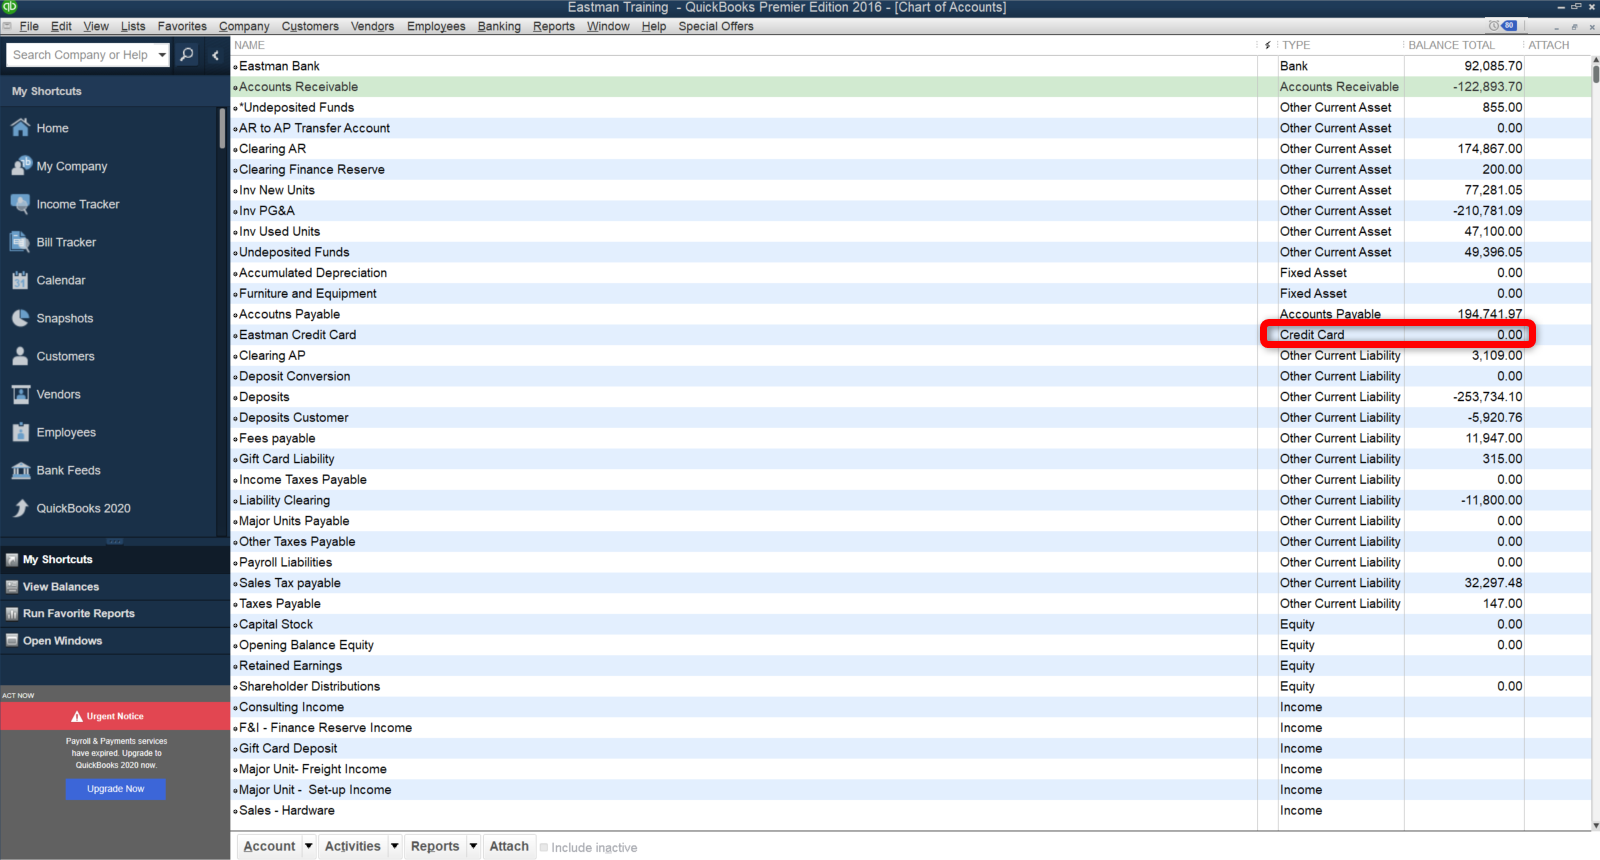This screenshot has width=1600, height=860.
Task: Open Run Favorite Reports panel
Action: click(x=115, y=614)
